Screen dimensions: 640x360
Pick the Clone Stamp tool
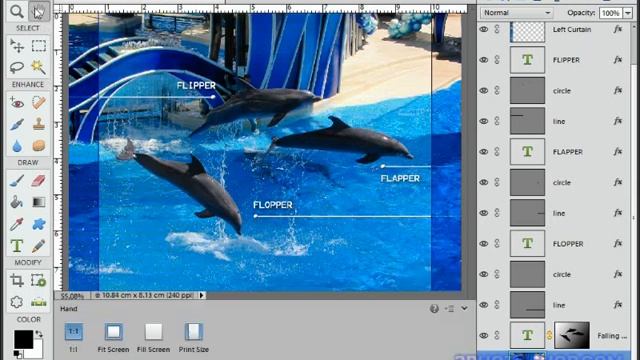[x=39, y=124]
